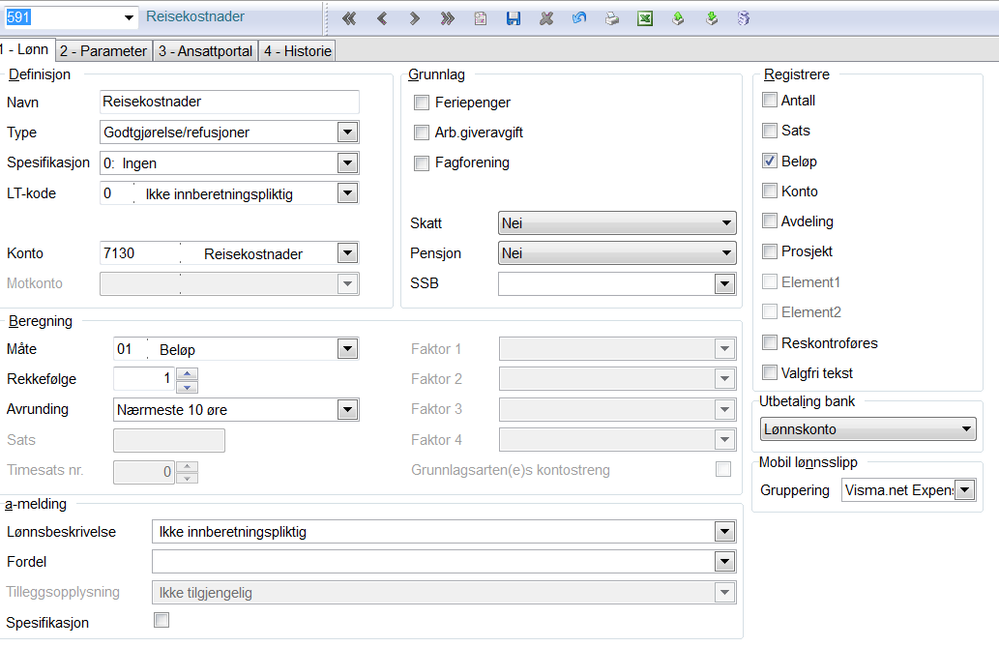Export to Excel using the green icon
999x647 pixels.
pos(645,18)
